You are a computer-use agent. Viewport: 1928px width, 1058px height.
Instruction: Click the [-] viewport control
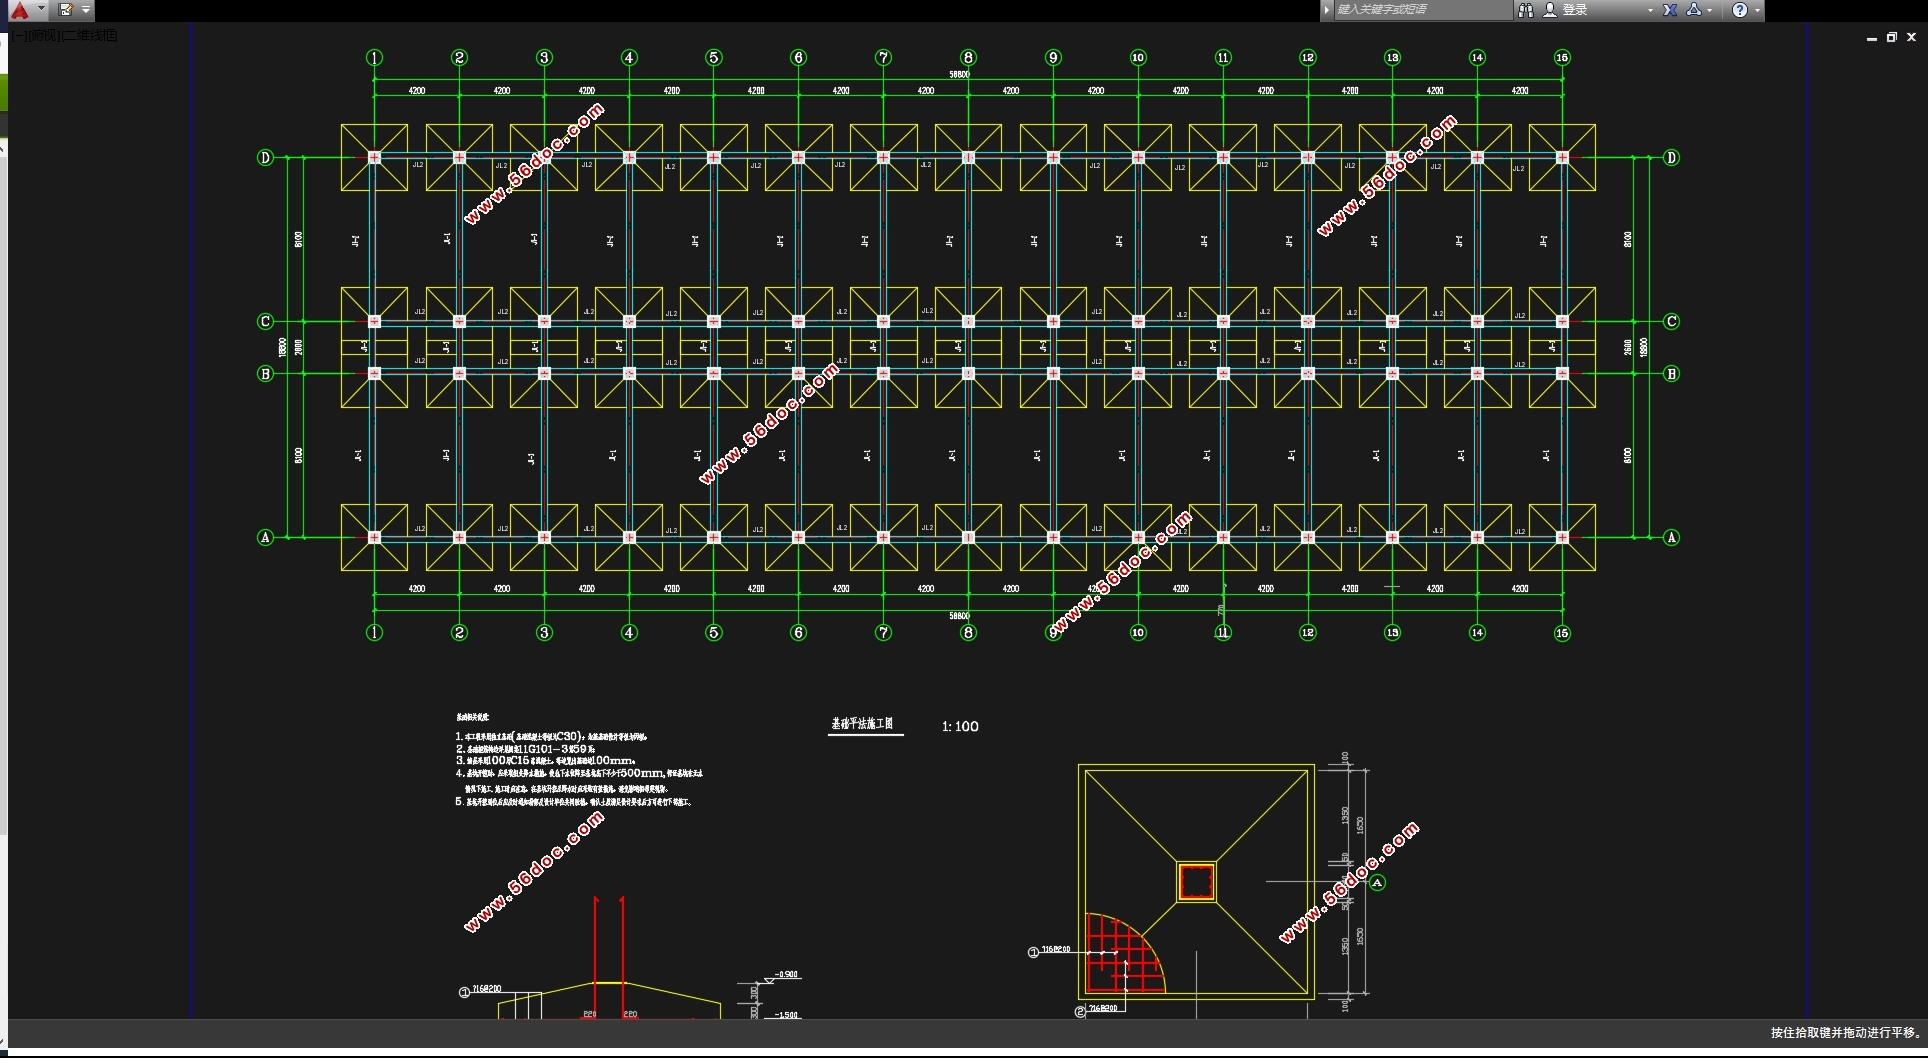[x=19, y=36]
